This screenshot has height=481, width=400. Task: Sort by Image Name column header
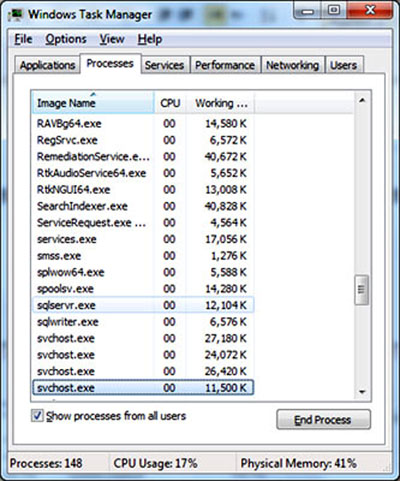click(x=93, y=103)
